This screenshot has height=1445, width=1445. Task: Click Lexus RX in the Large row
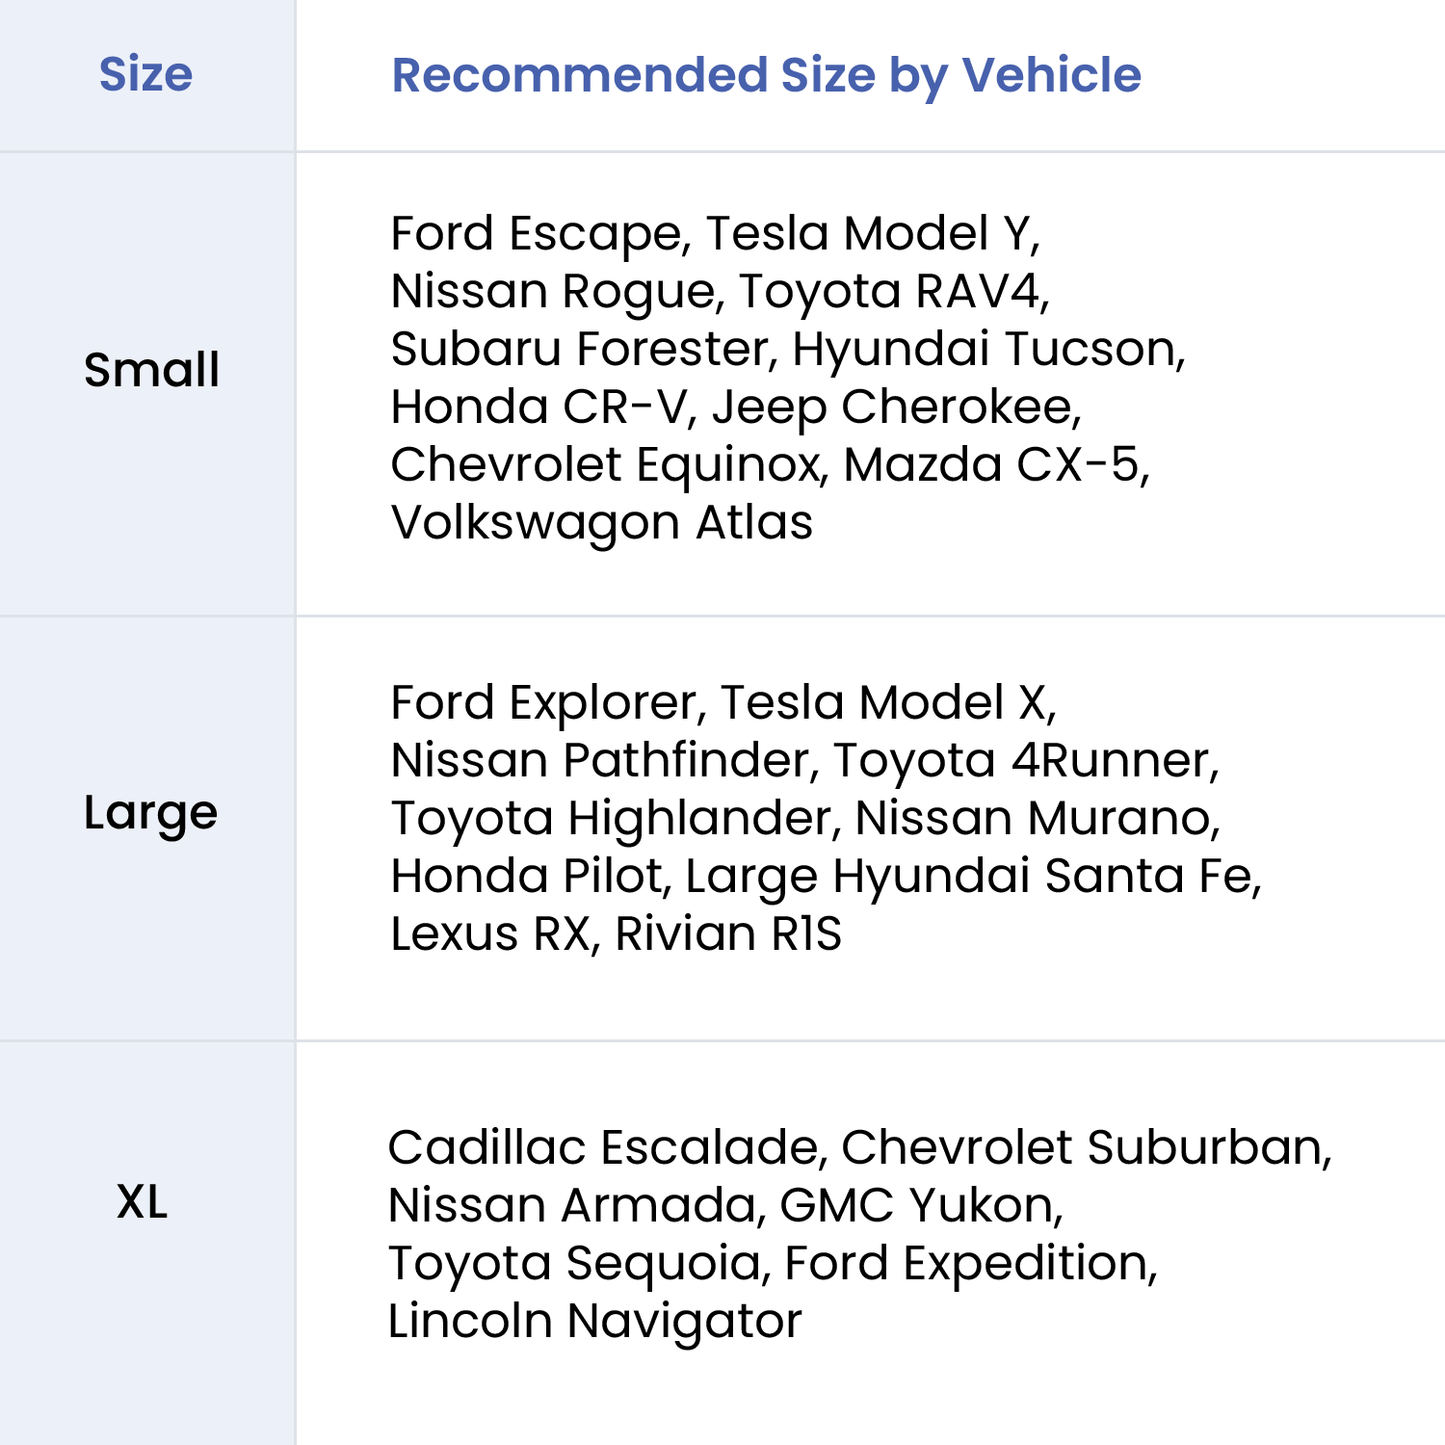(488, 934)
